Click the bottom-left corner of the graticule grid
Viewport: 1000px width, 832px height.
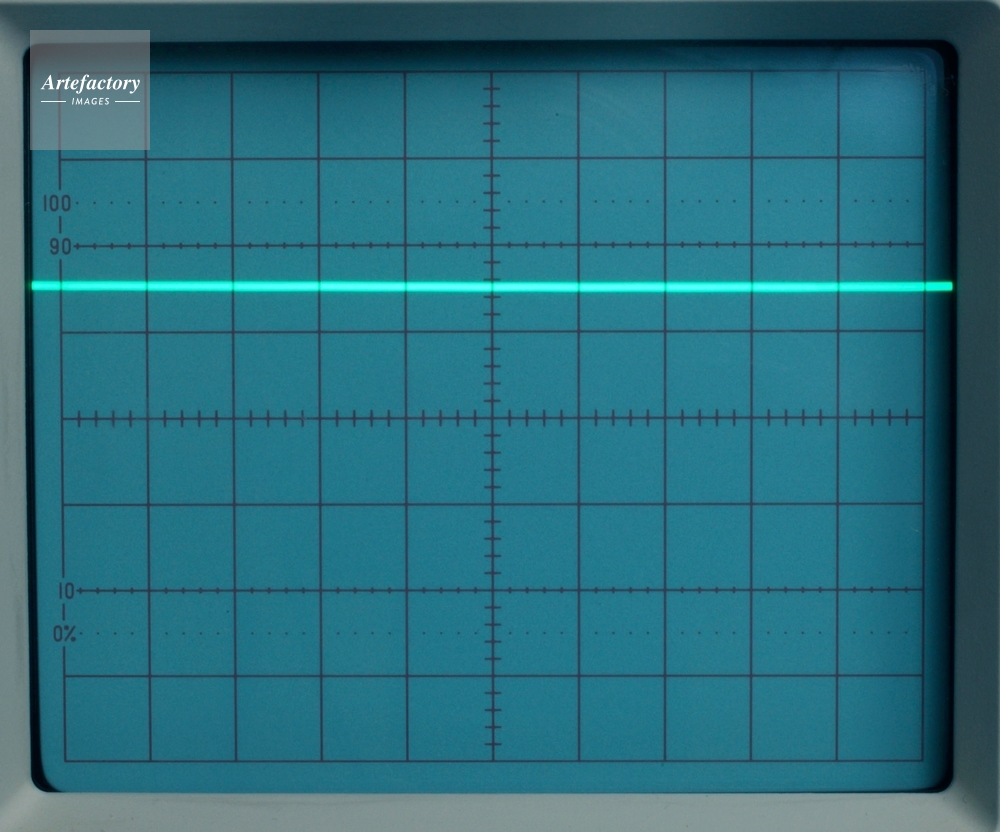[x=66, y=761]
